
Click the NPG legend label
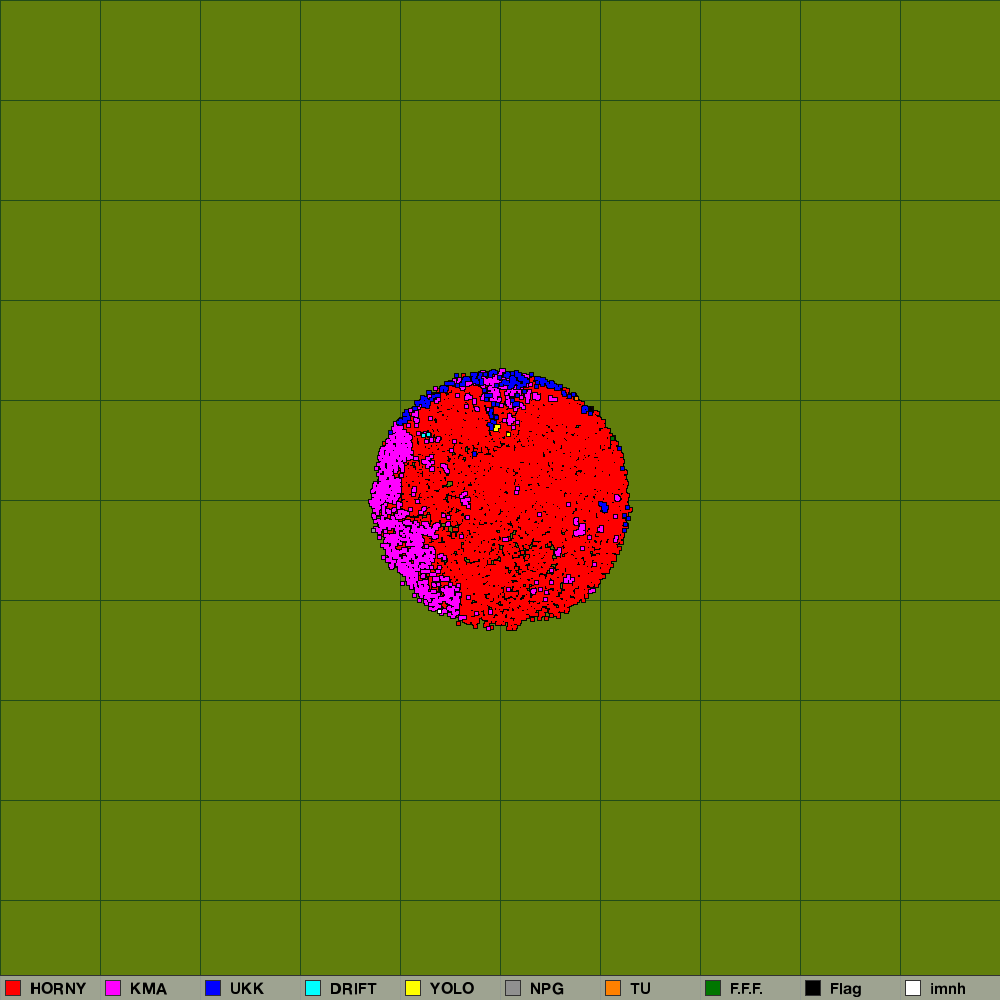click(547, 989)
